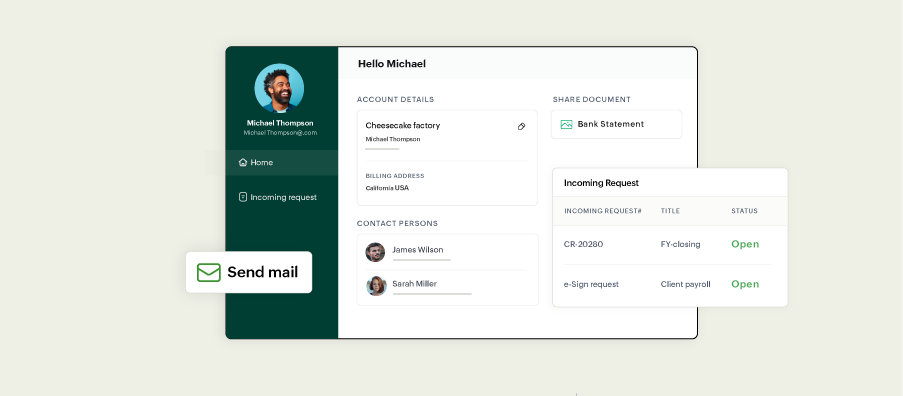Click Open status for CR-20280
The width and height of the screenshot is (903, 396).
coord(745,244)
